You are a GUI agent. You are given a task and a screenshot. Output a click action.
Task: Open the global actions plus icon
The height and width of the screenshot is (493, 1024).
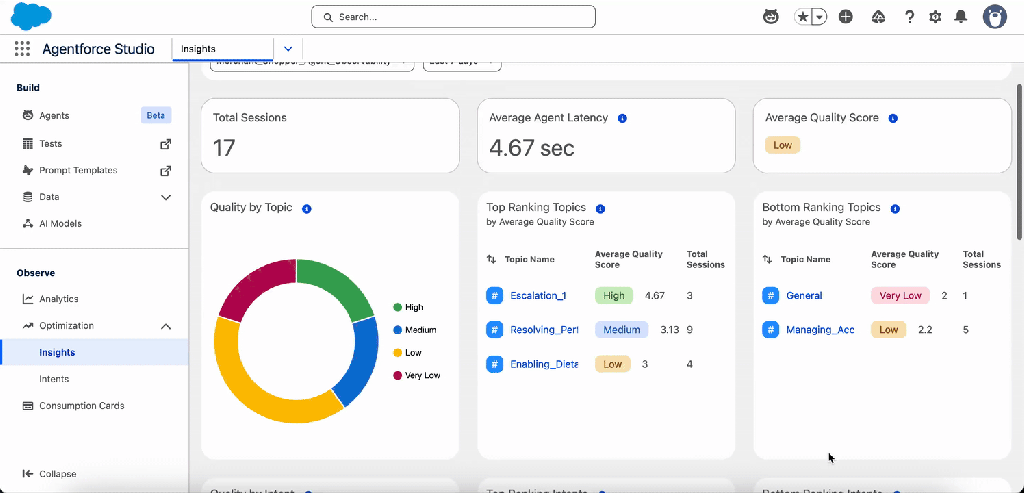(x=846, y=17)
